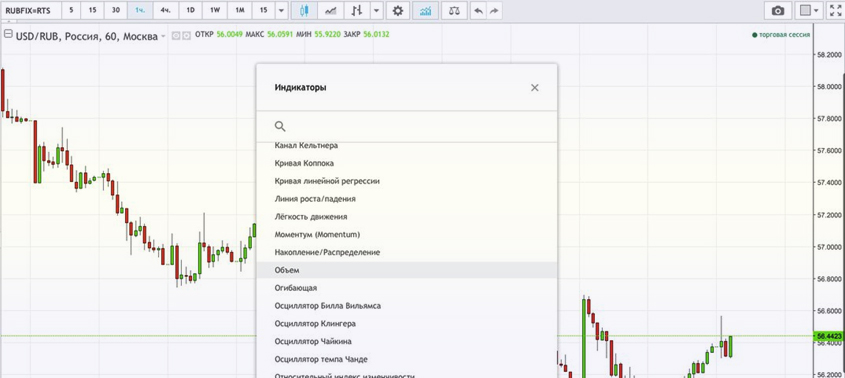Take a chart snapshot with camera icon
This screenshot has width=845, height=378.
click(x=778, y=10)
